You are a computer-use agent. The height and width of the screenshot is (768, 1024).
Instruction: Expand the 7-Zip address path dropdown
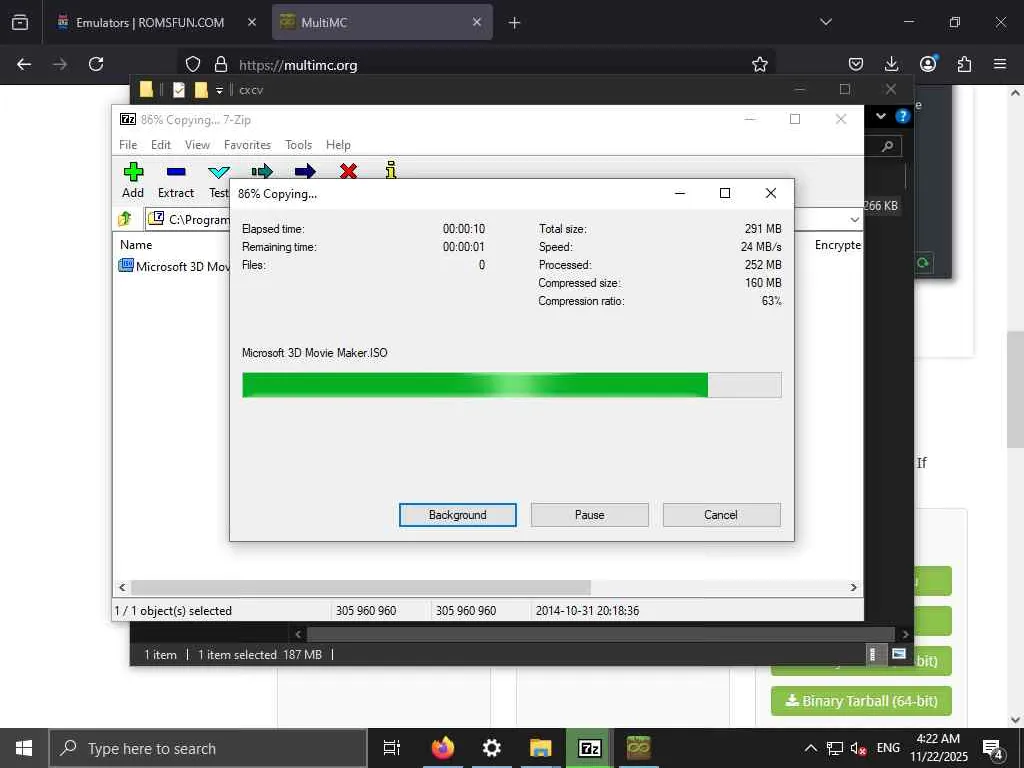click(854, 219)
